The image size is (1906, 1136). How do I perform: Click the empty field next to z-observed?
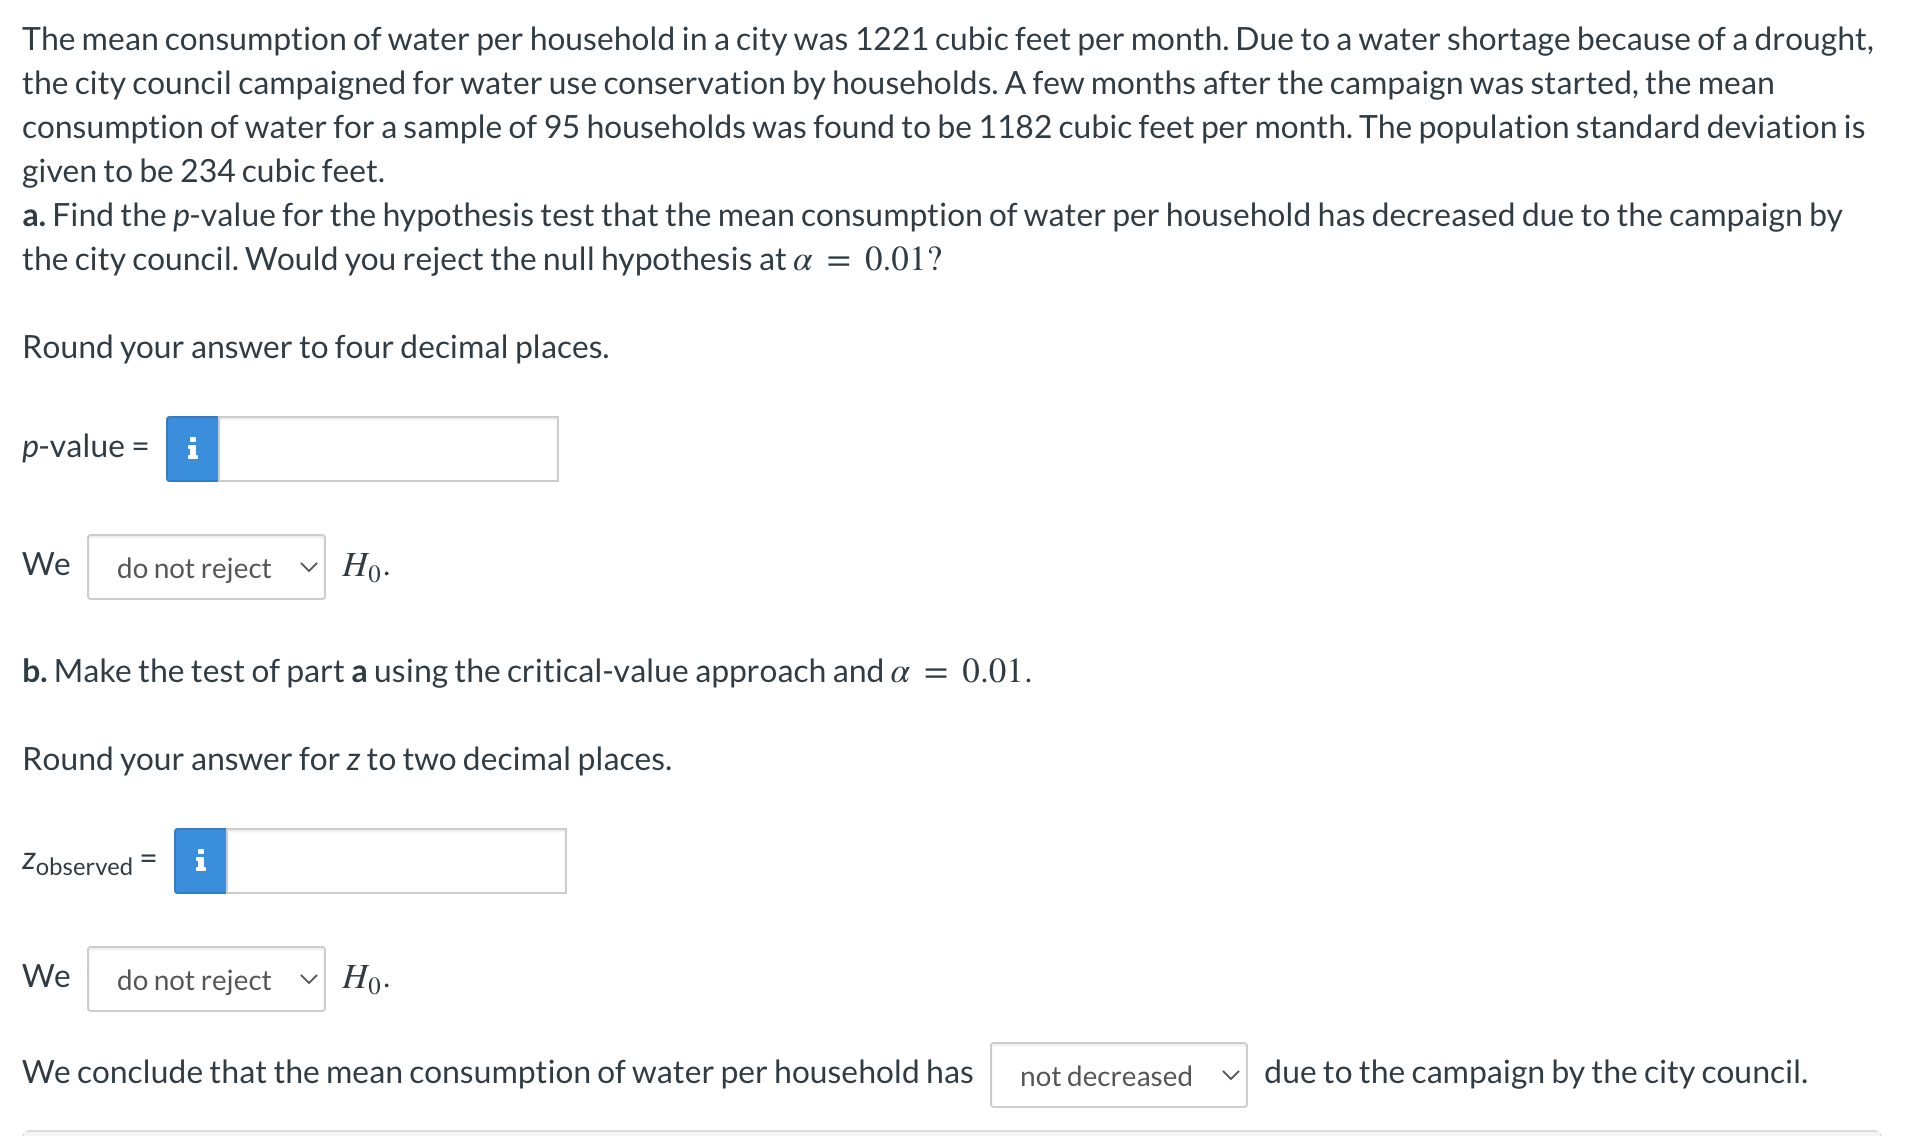pyautogui.click(x=395, y=861)
